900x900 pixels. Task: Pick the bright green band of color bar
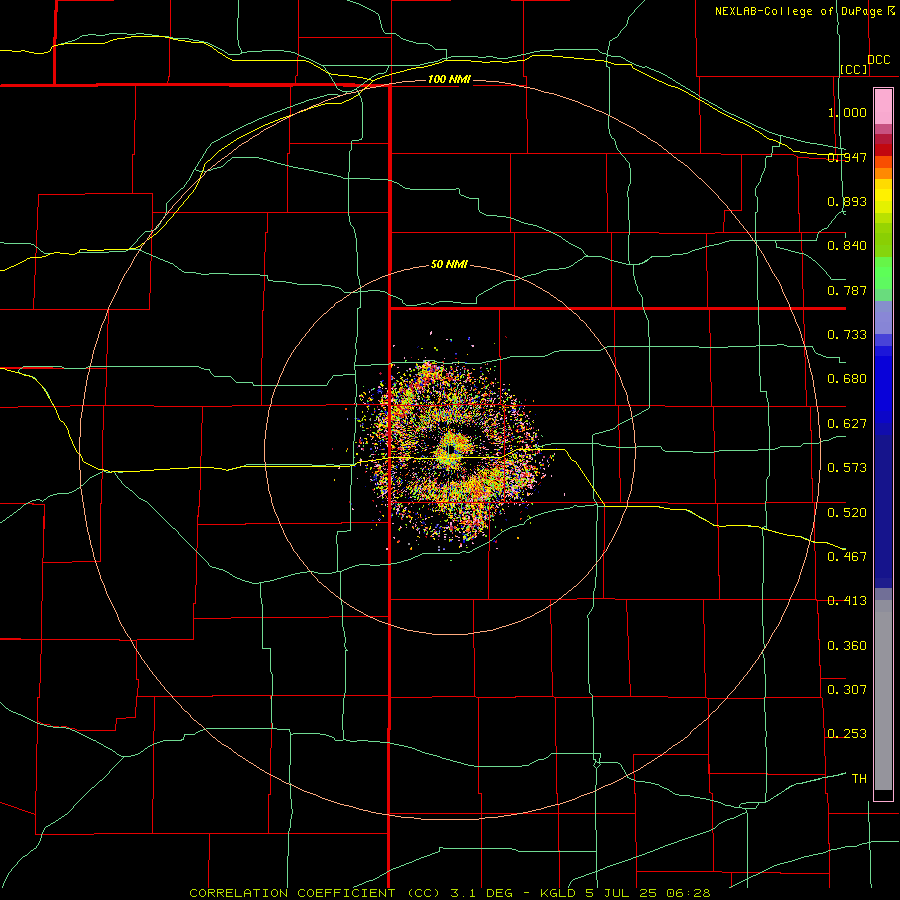click(883, 273)
